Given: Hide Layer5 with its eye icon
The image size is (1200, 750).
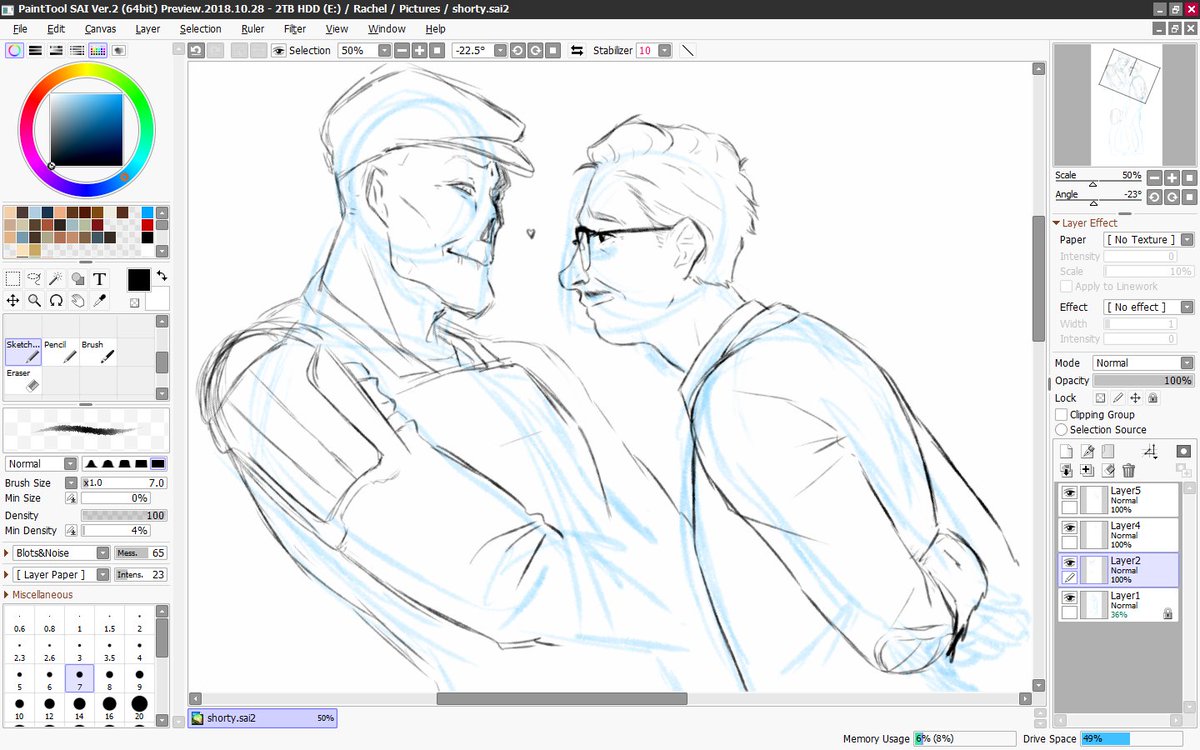Looking at the screenshot, I should [1069, 492].
